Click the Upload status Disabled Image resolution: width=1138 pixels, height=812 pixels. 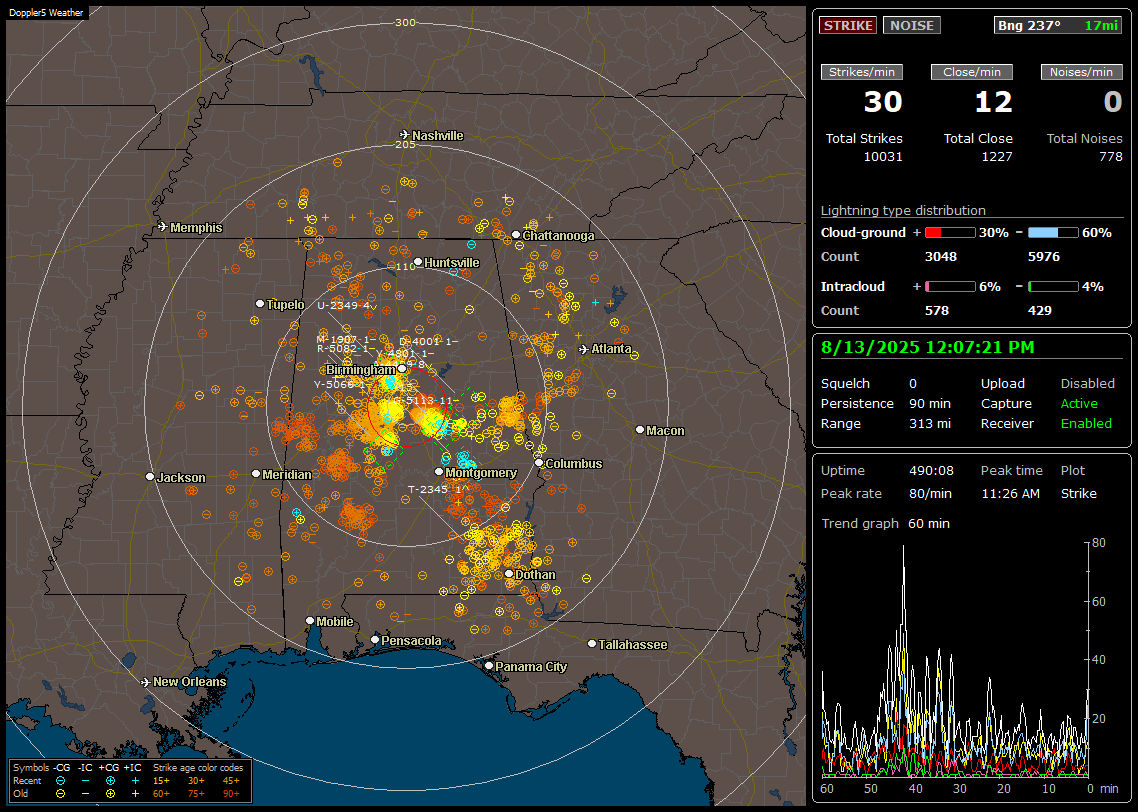coord(1087,383)
